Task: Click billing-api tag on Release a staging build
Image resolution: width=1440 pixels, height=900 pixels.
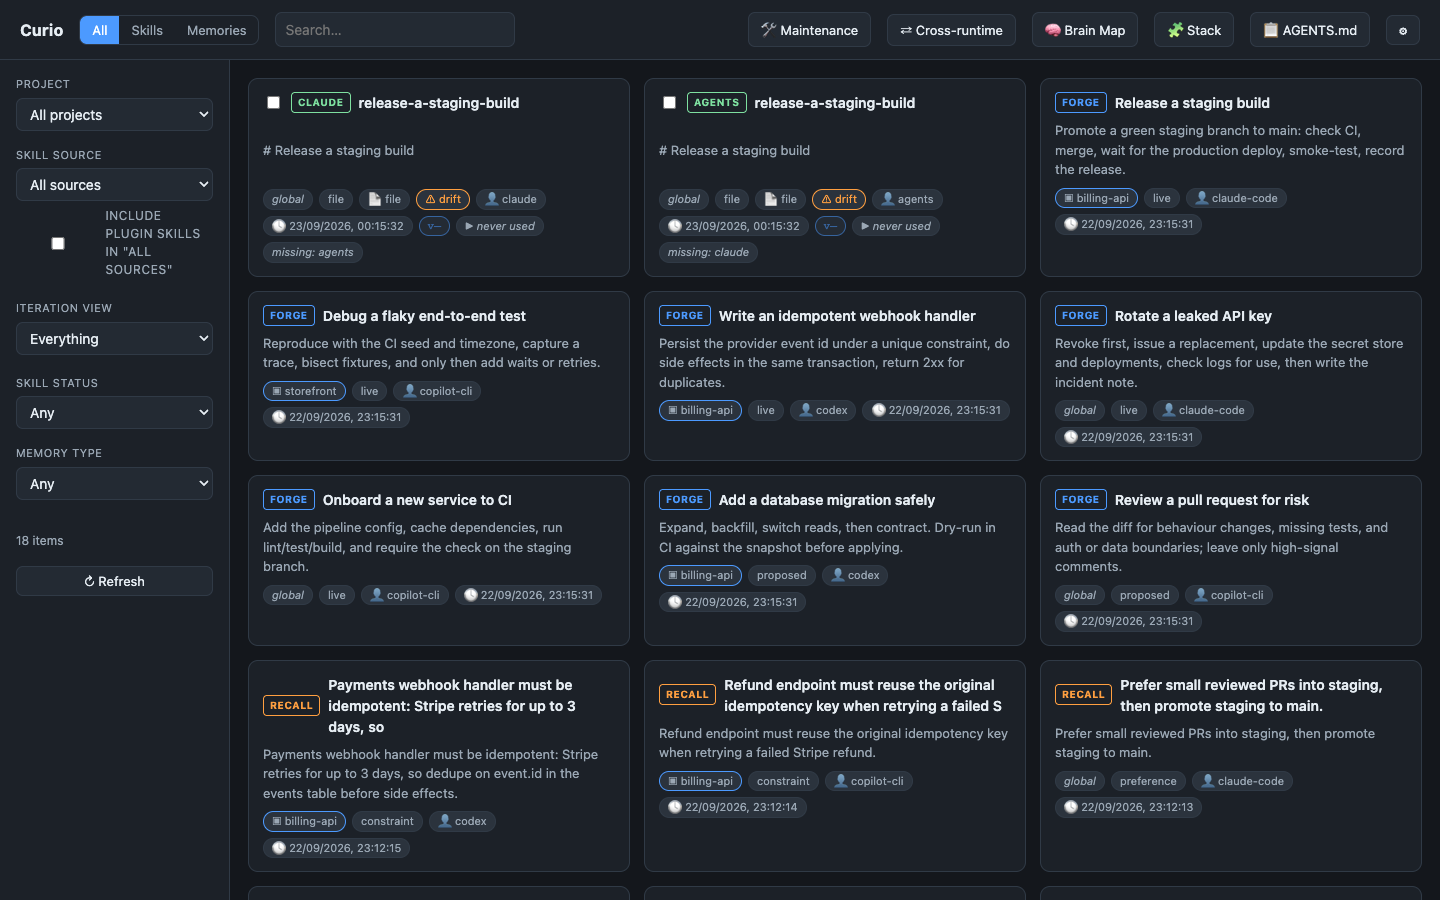Action: (1096, 198)
